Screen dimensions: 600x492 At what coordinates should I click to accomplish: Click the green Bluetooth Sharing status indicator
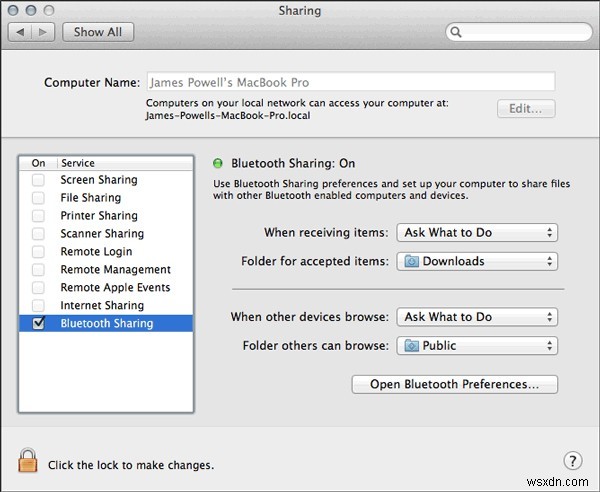(218, 163)
